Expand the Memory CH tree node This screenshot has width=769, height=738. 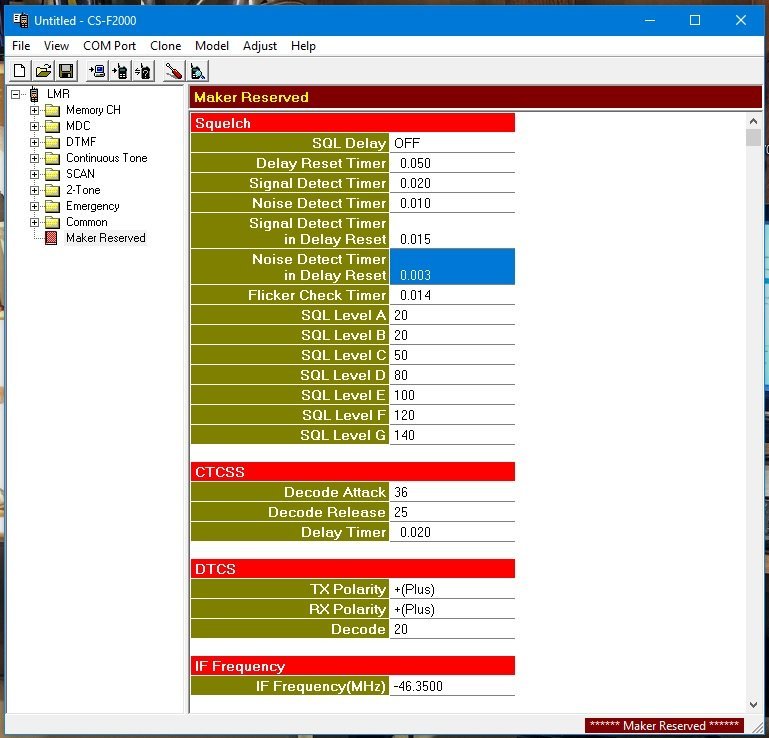(x=34, y=110)
